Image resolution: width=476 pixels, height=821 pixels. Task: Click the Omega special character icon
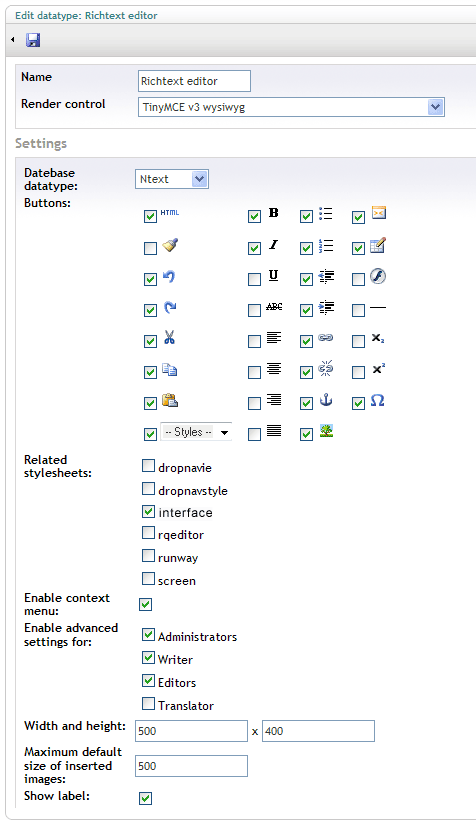point(378,401)
